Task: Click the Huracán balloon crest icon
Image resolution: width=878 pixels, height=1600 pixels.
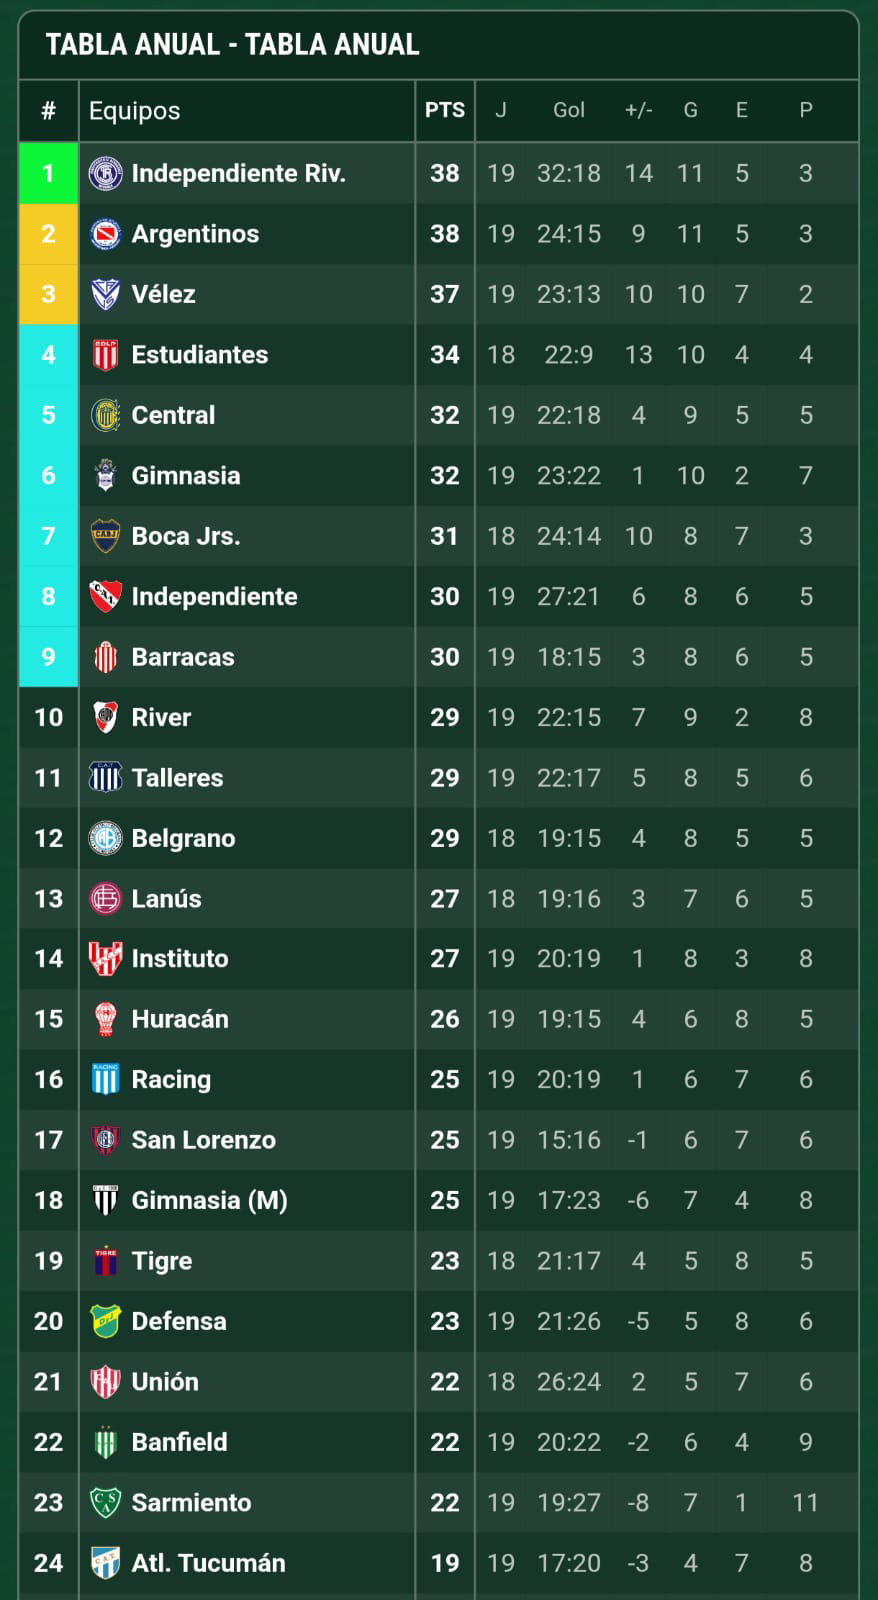Action: (x=105, y=1019)
